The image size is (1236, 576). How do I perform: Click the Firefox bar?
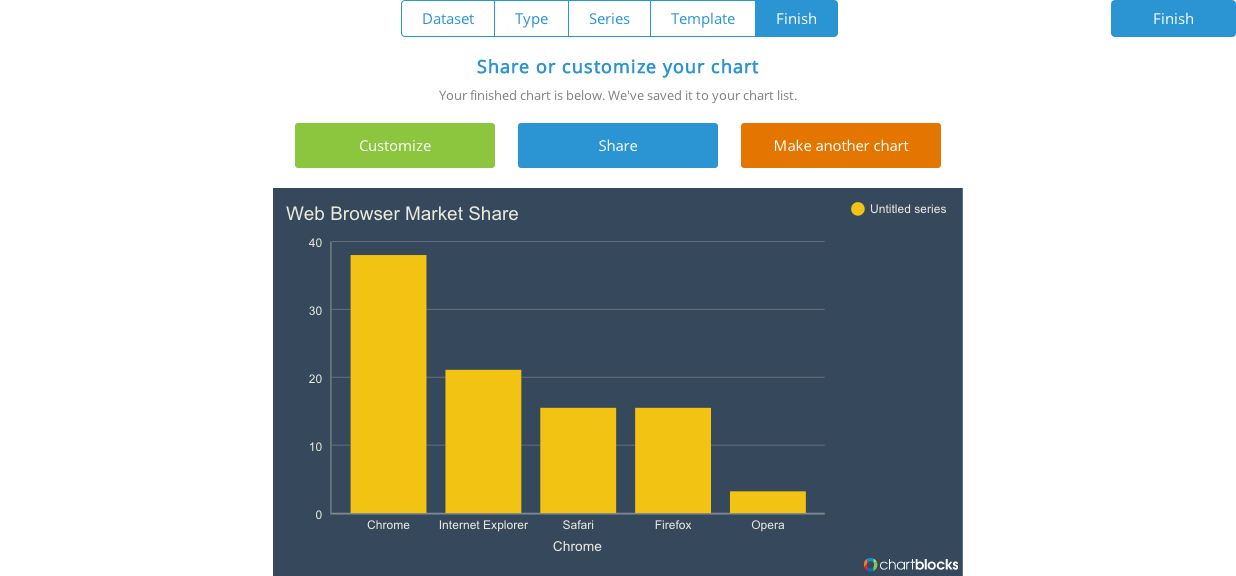[673, 460]
